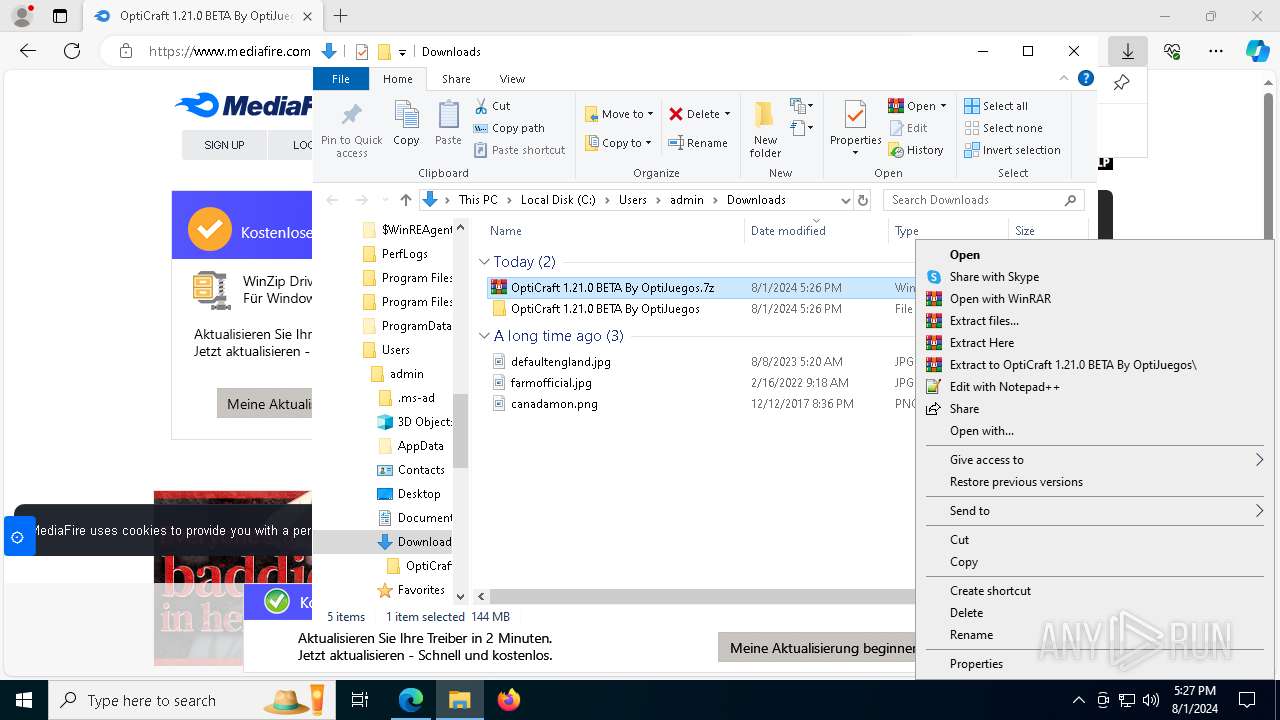
Task: Select OptiCraft 1.21.0 BETA .7z file
Action: pos(612,288)
